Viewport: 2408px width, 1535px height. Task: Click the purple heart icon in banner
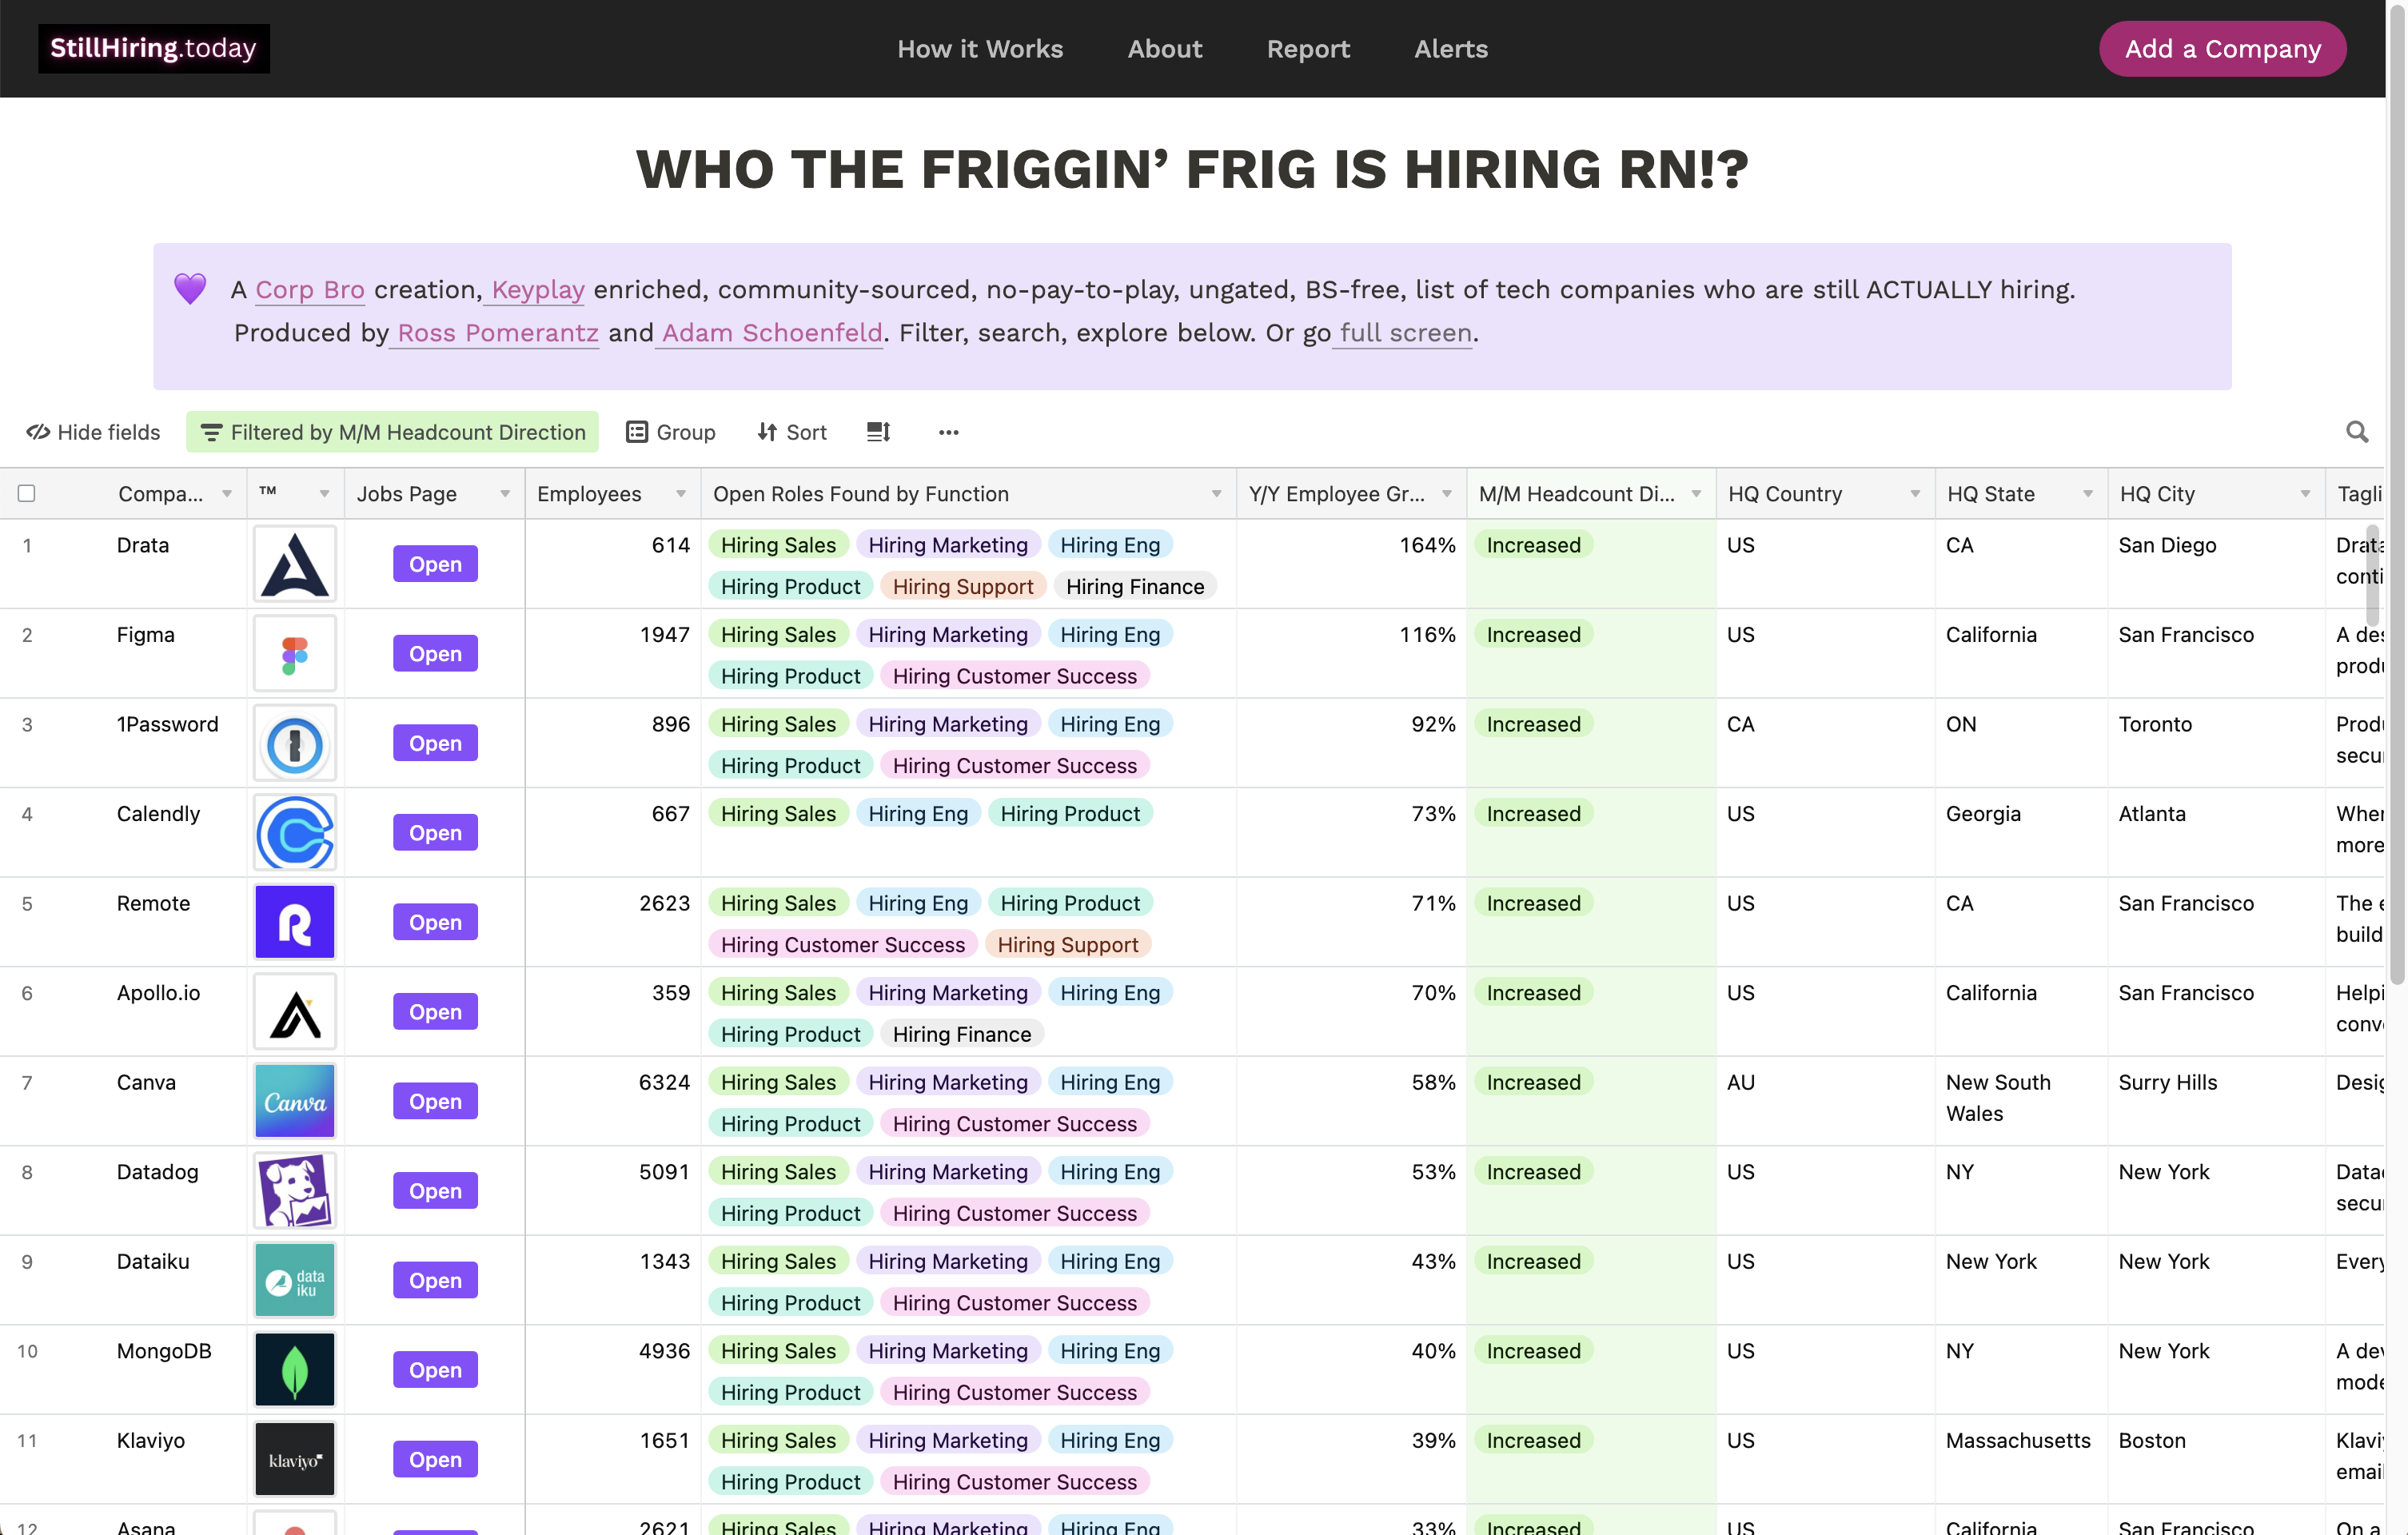pos(190,289)
